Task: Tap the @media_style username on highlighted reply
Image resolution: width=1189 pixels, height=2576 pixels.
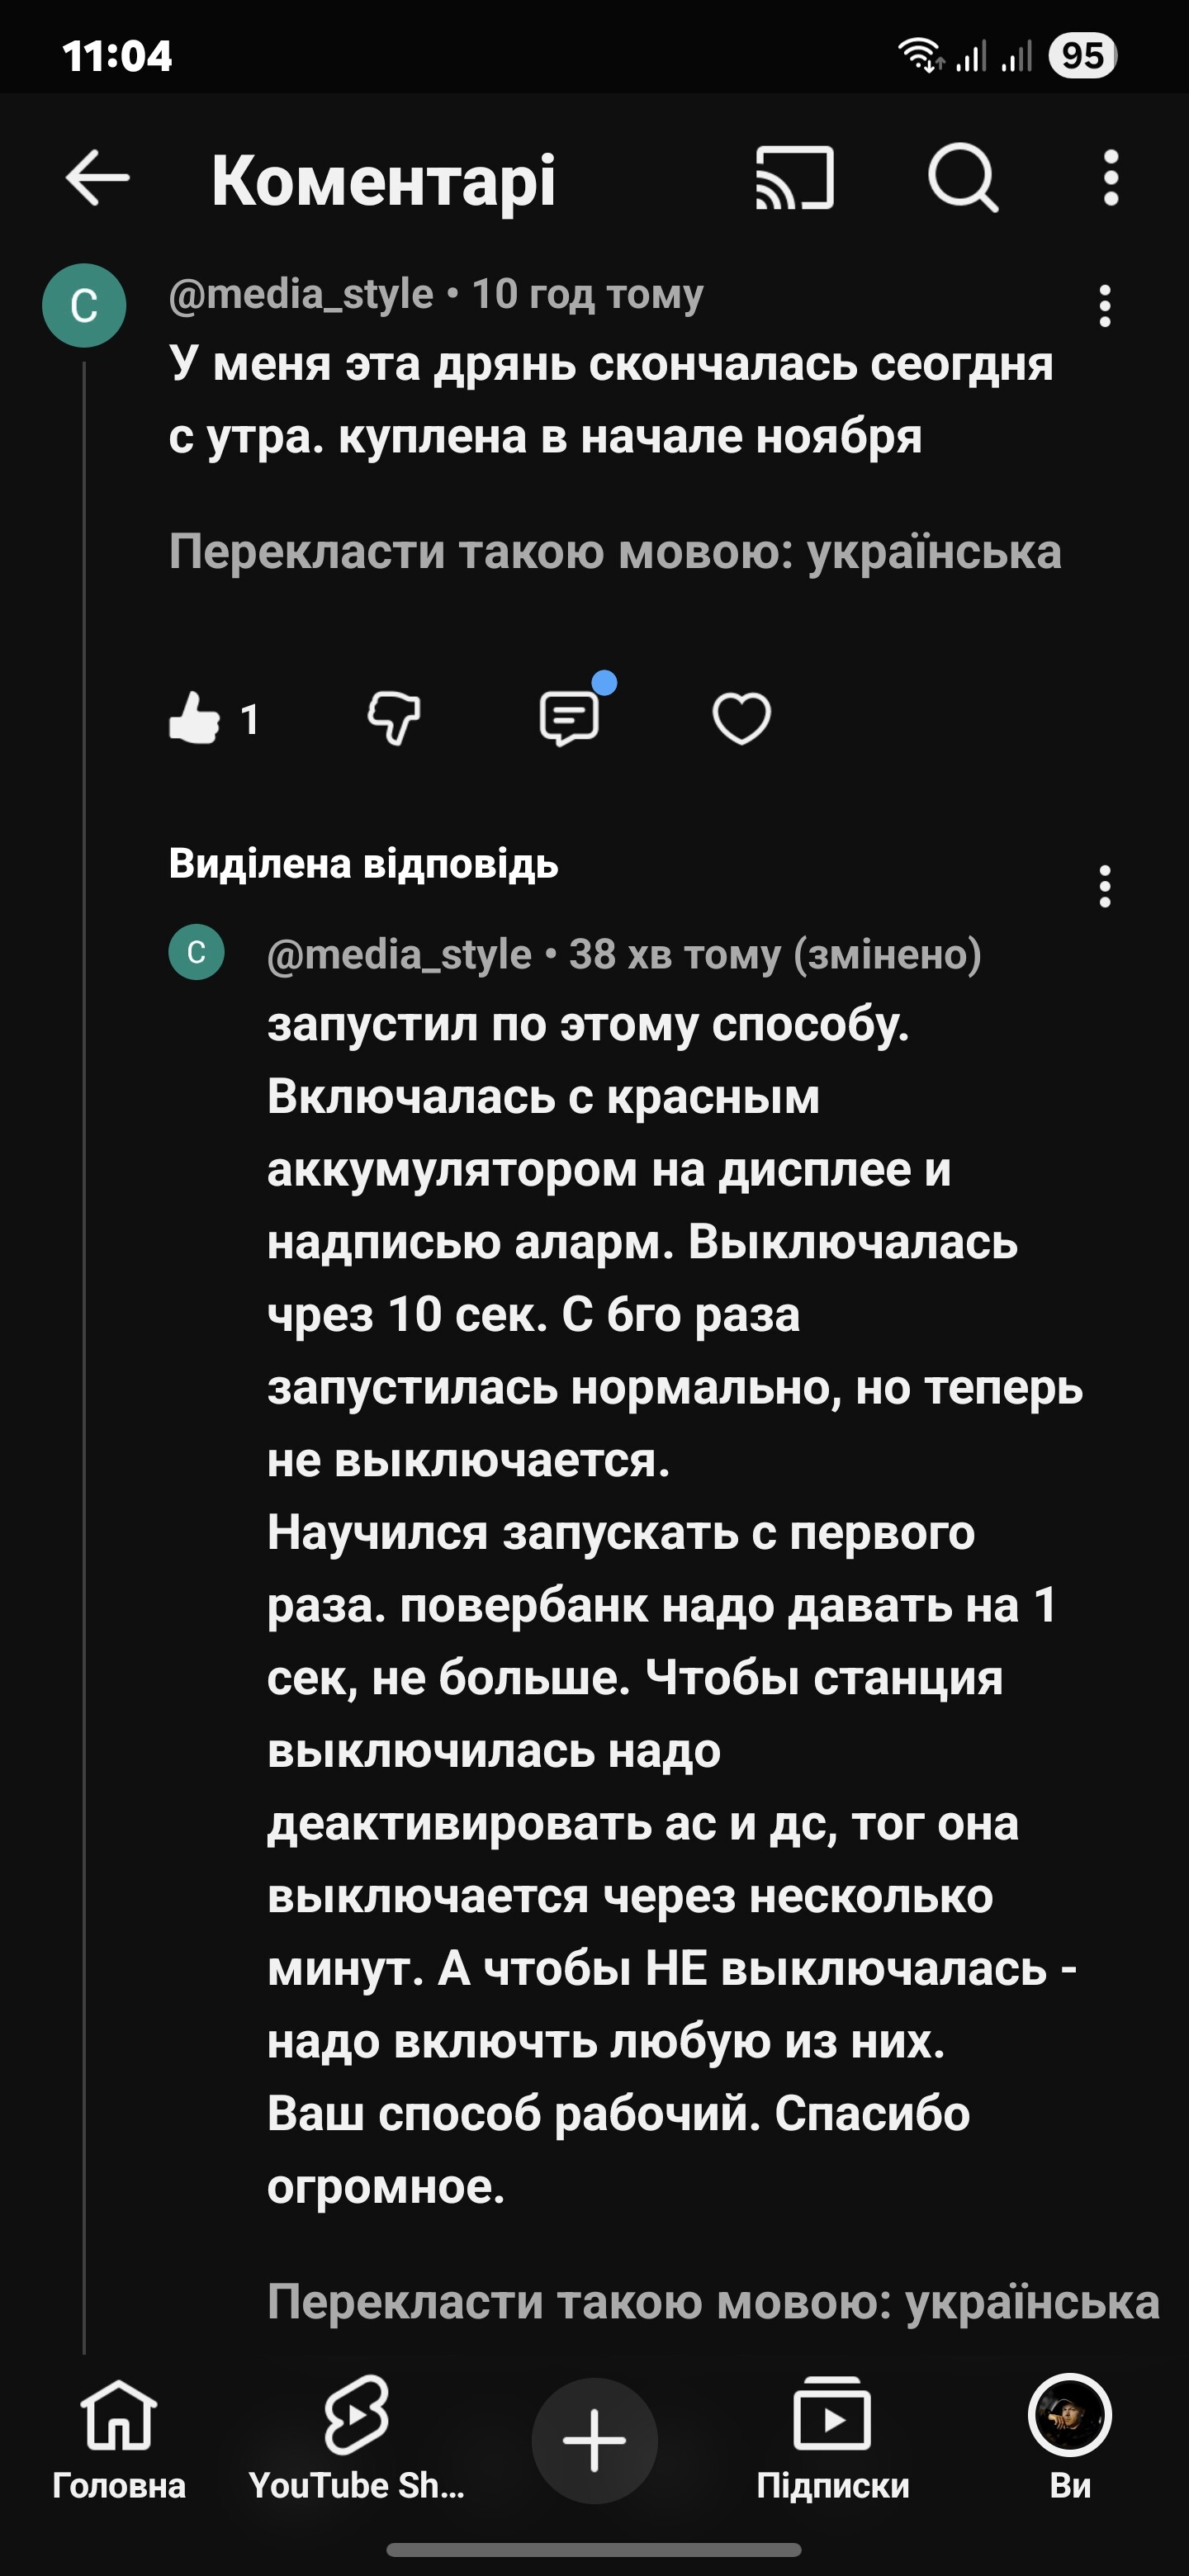Action: [x=399, y=955]
